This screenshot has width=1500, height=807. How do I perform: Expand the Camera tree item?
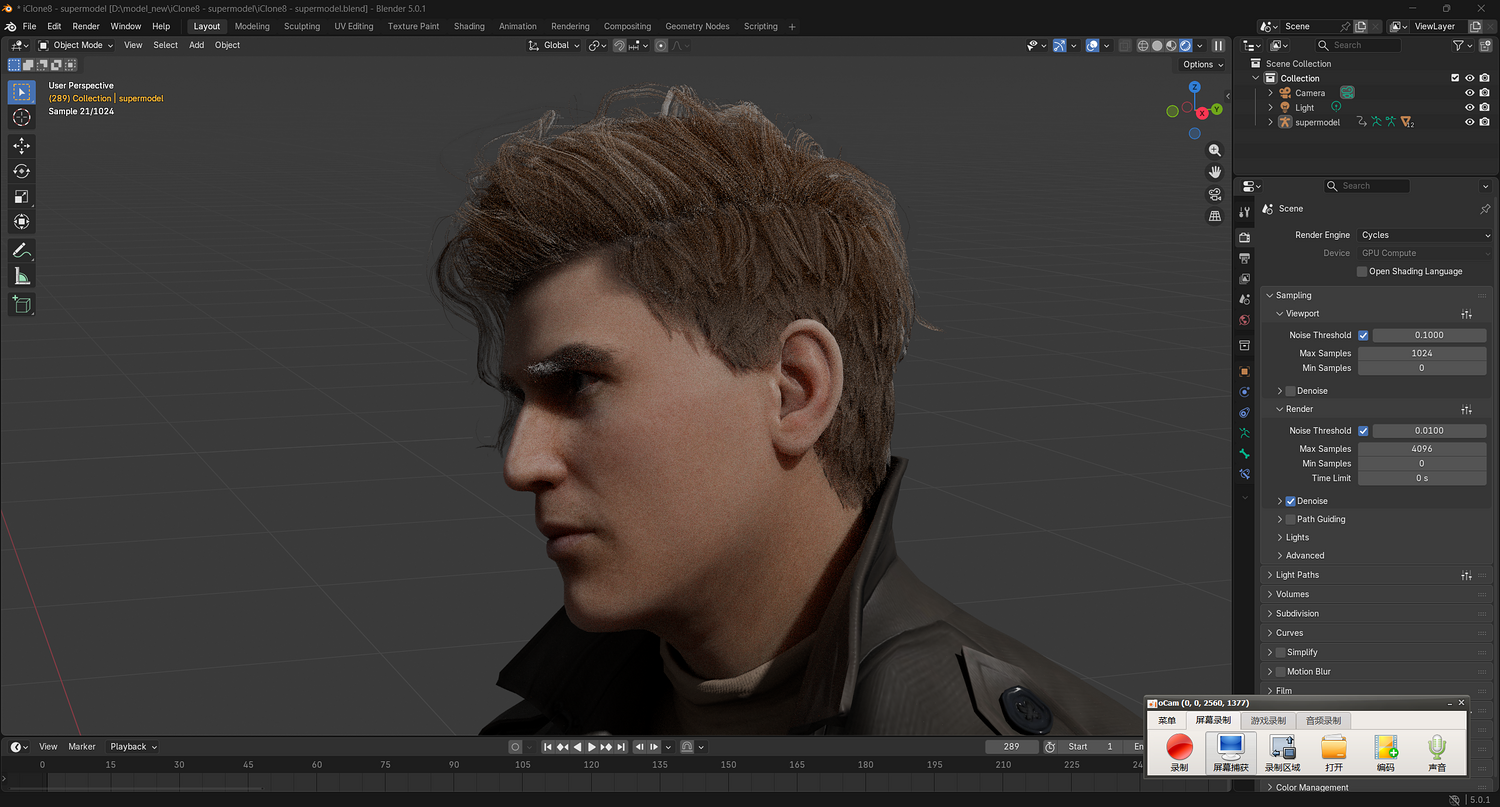tap(1271, 93)
